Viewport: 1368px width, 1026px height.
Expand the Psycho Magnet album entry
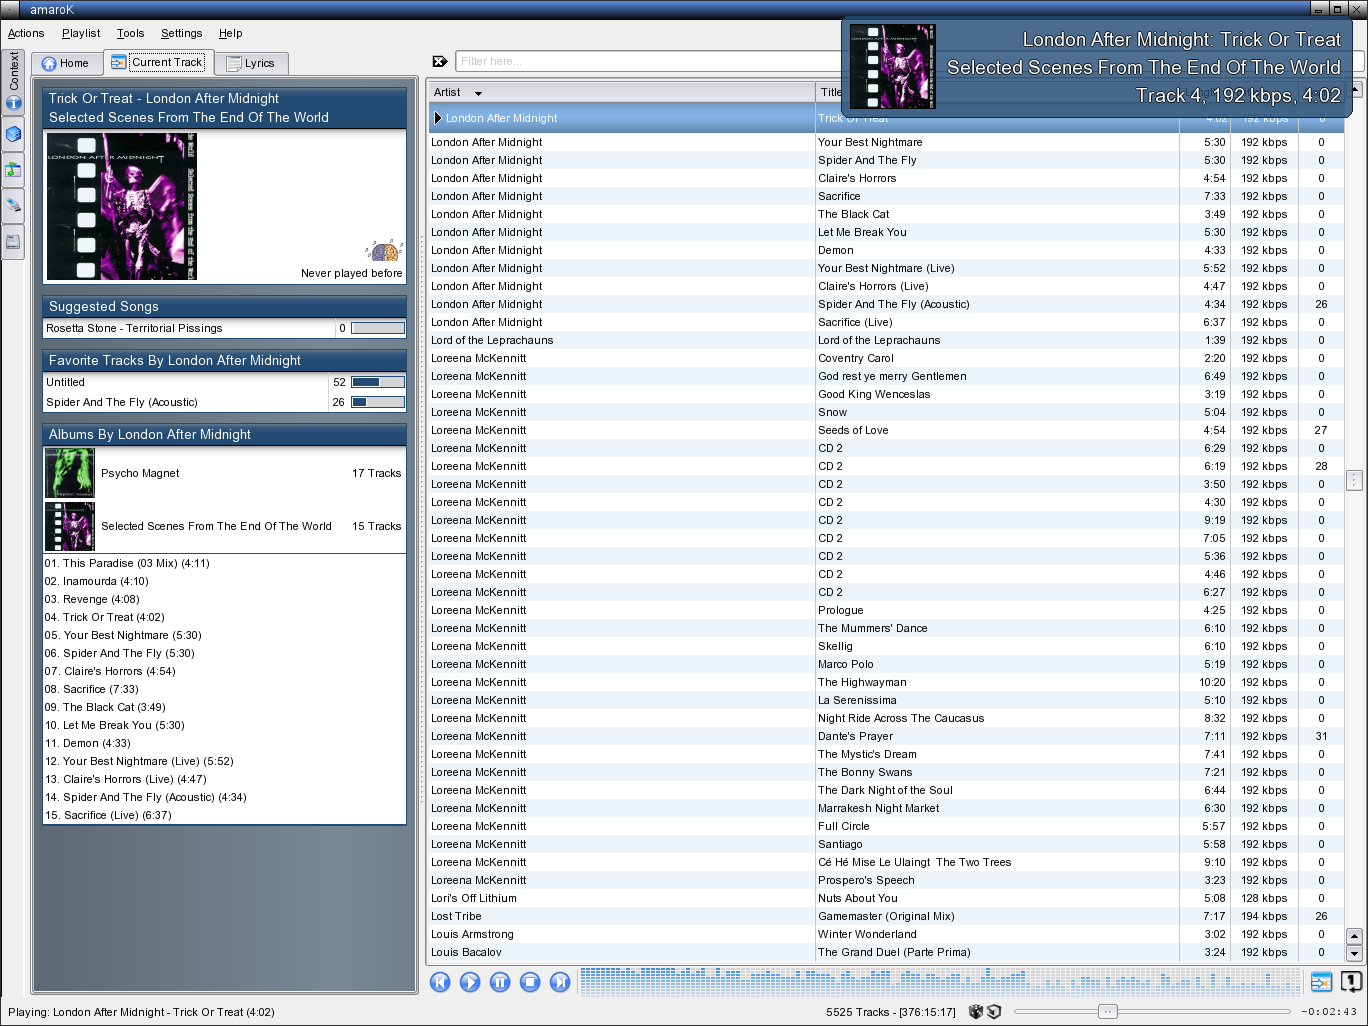click(x=224, y=473)
